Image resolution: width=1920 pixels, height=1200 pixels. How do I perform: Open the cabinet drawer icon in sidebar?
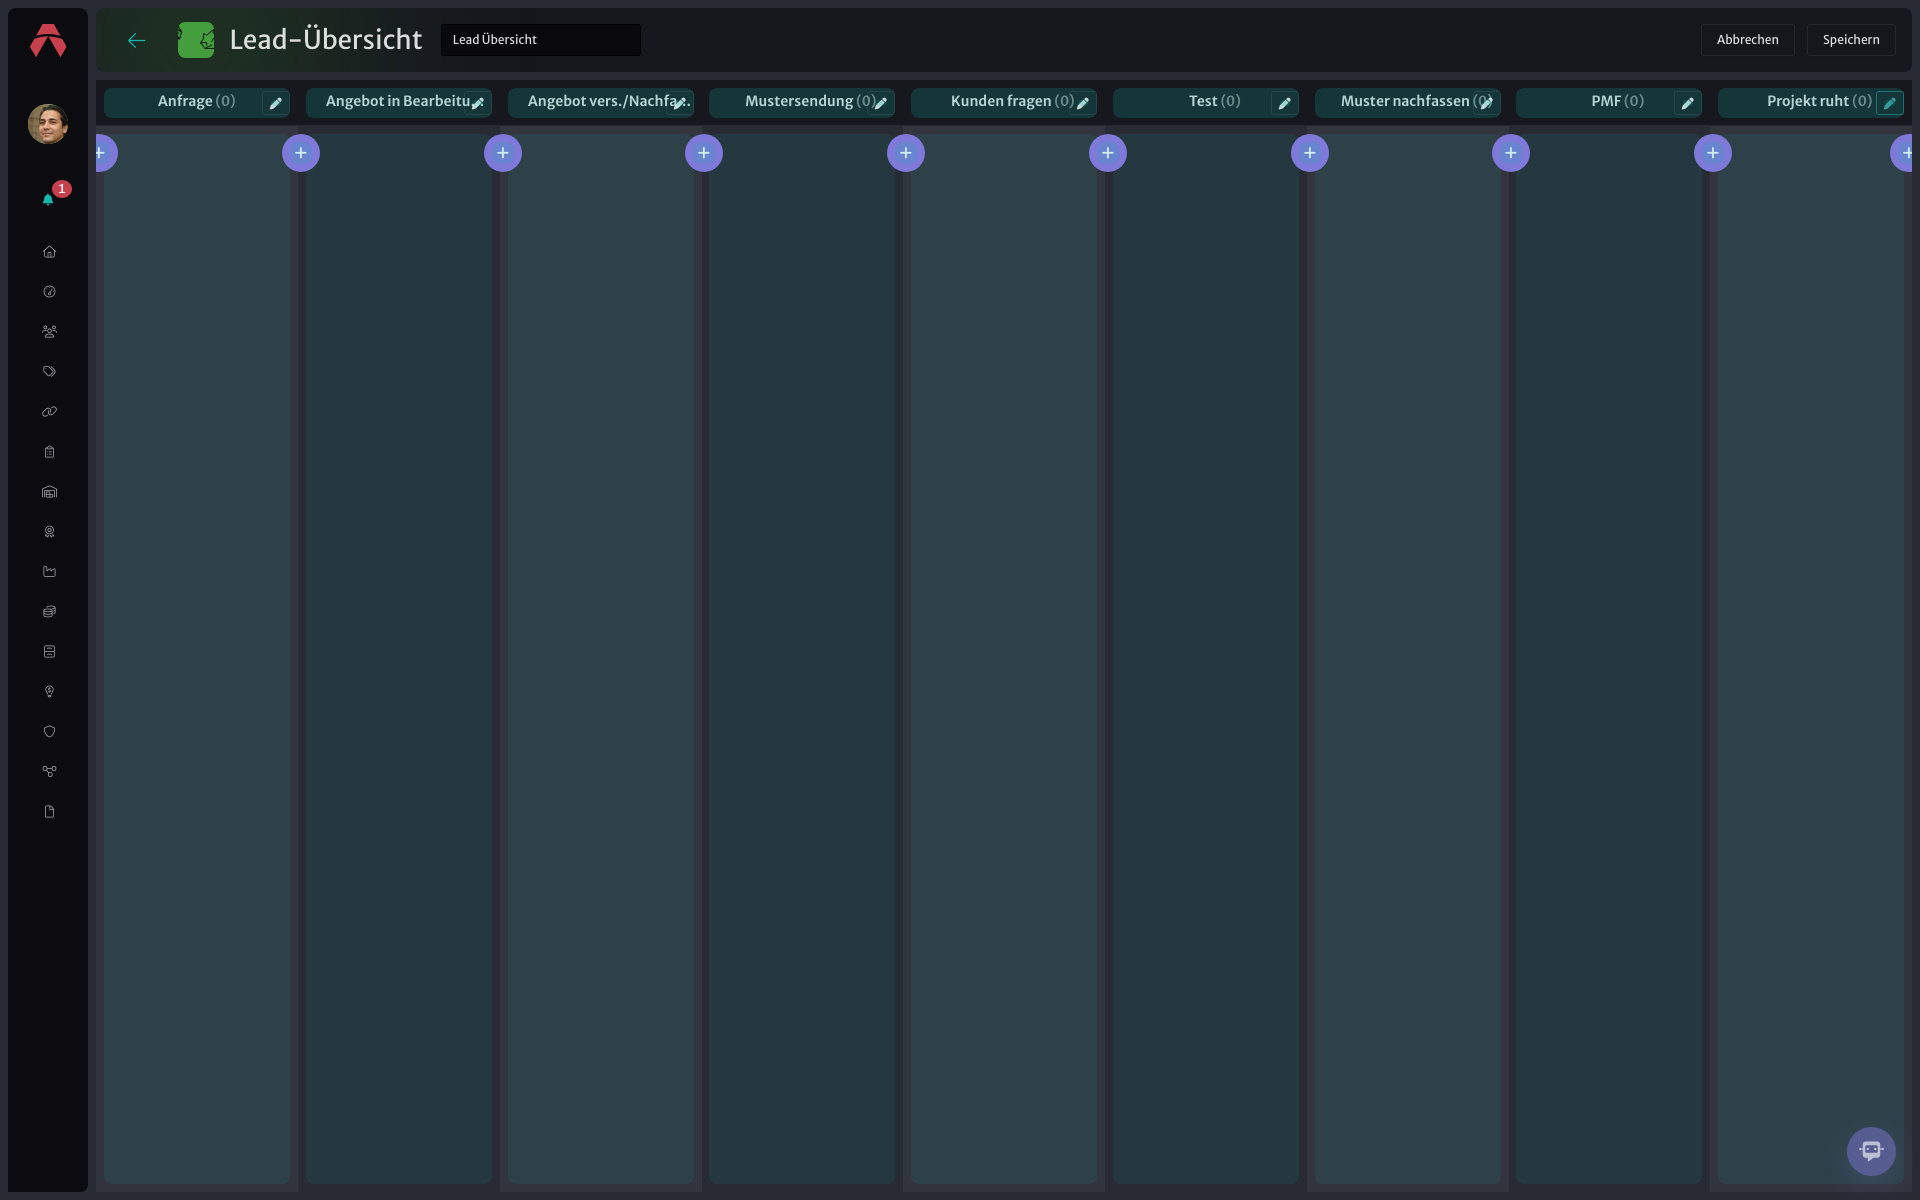click(49, 652)
